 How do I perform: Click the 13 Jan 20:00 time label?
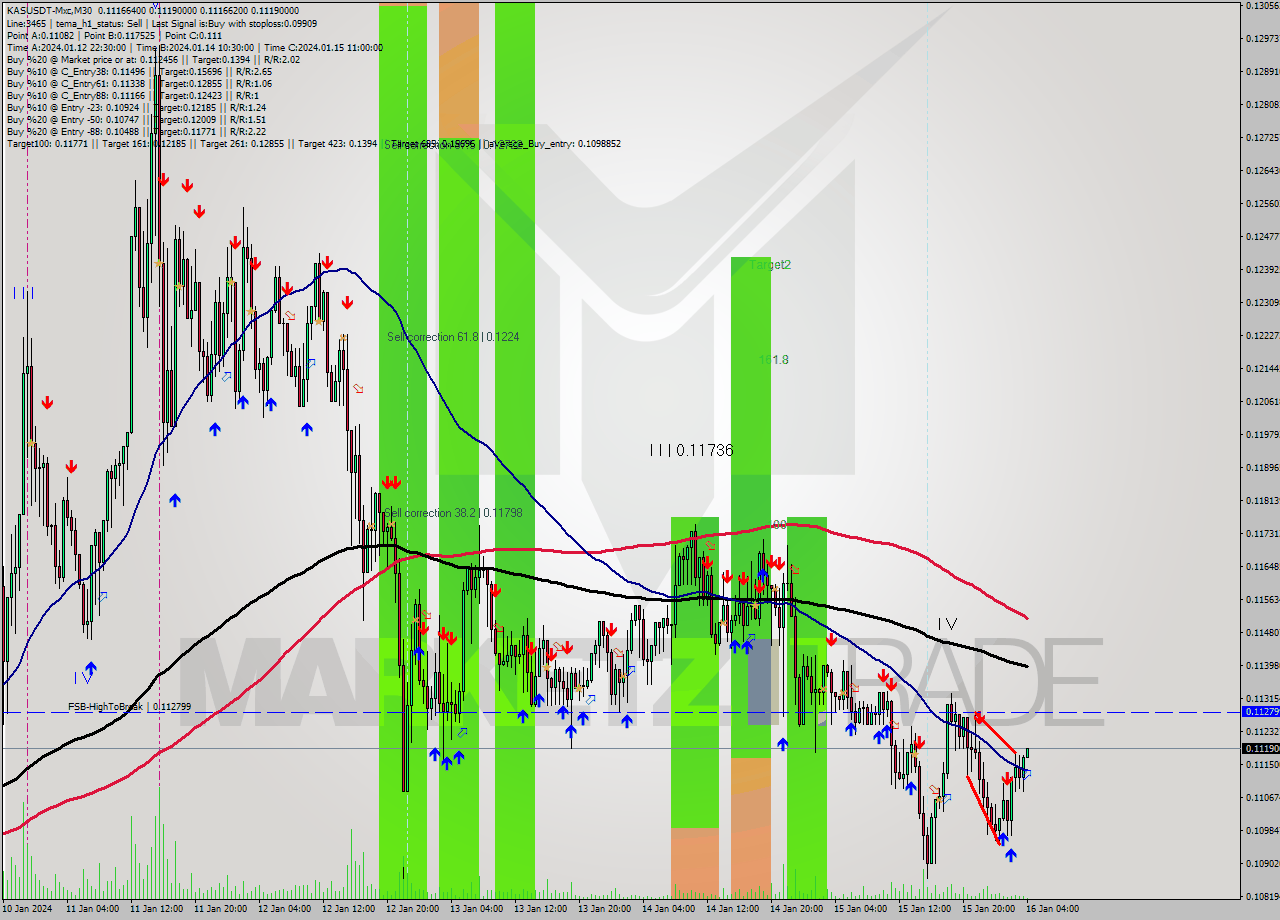[604, 909]
